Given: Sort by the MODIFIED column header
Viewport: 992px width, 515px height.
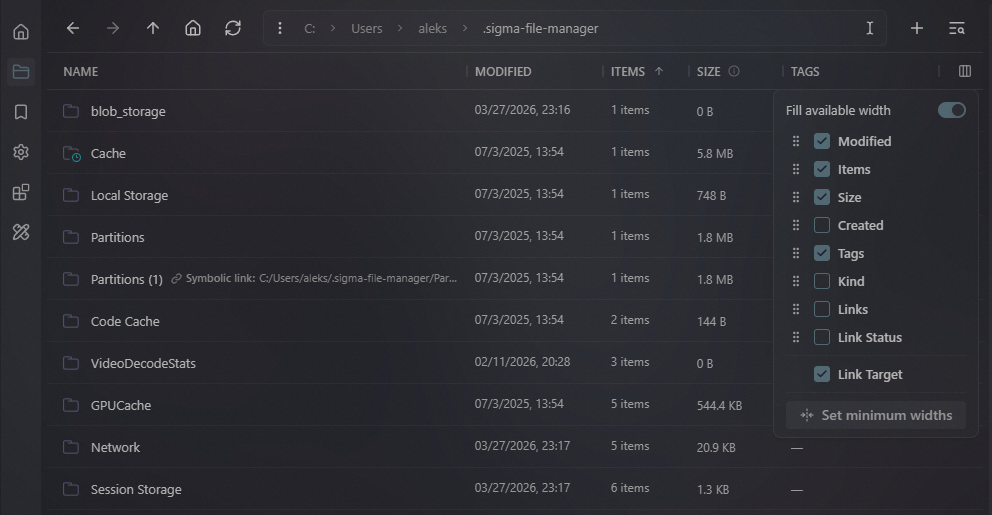Looking at the screenshot, I should pyautogui.click(x=503, y=71).
